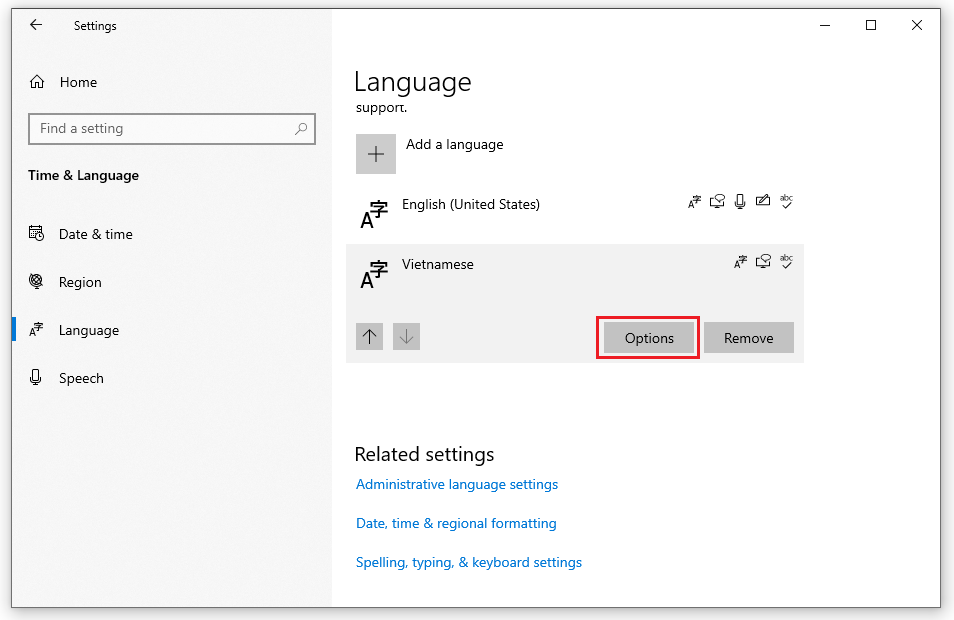Open Options for the Vietnamese language
The image size is (954, 620).
[647, 338]
